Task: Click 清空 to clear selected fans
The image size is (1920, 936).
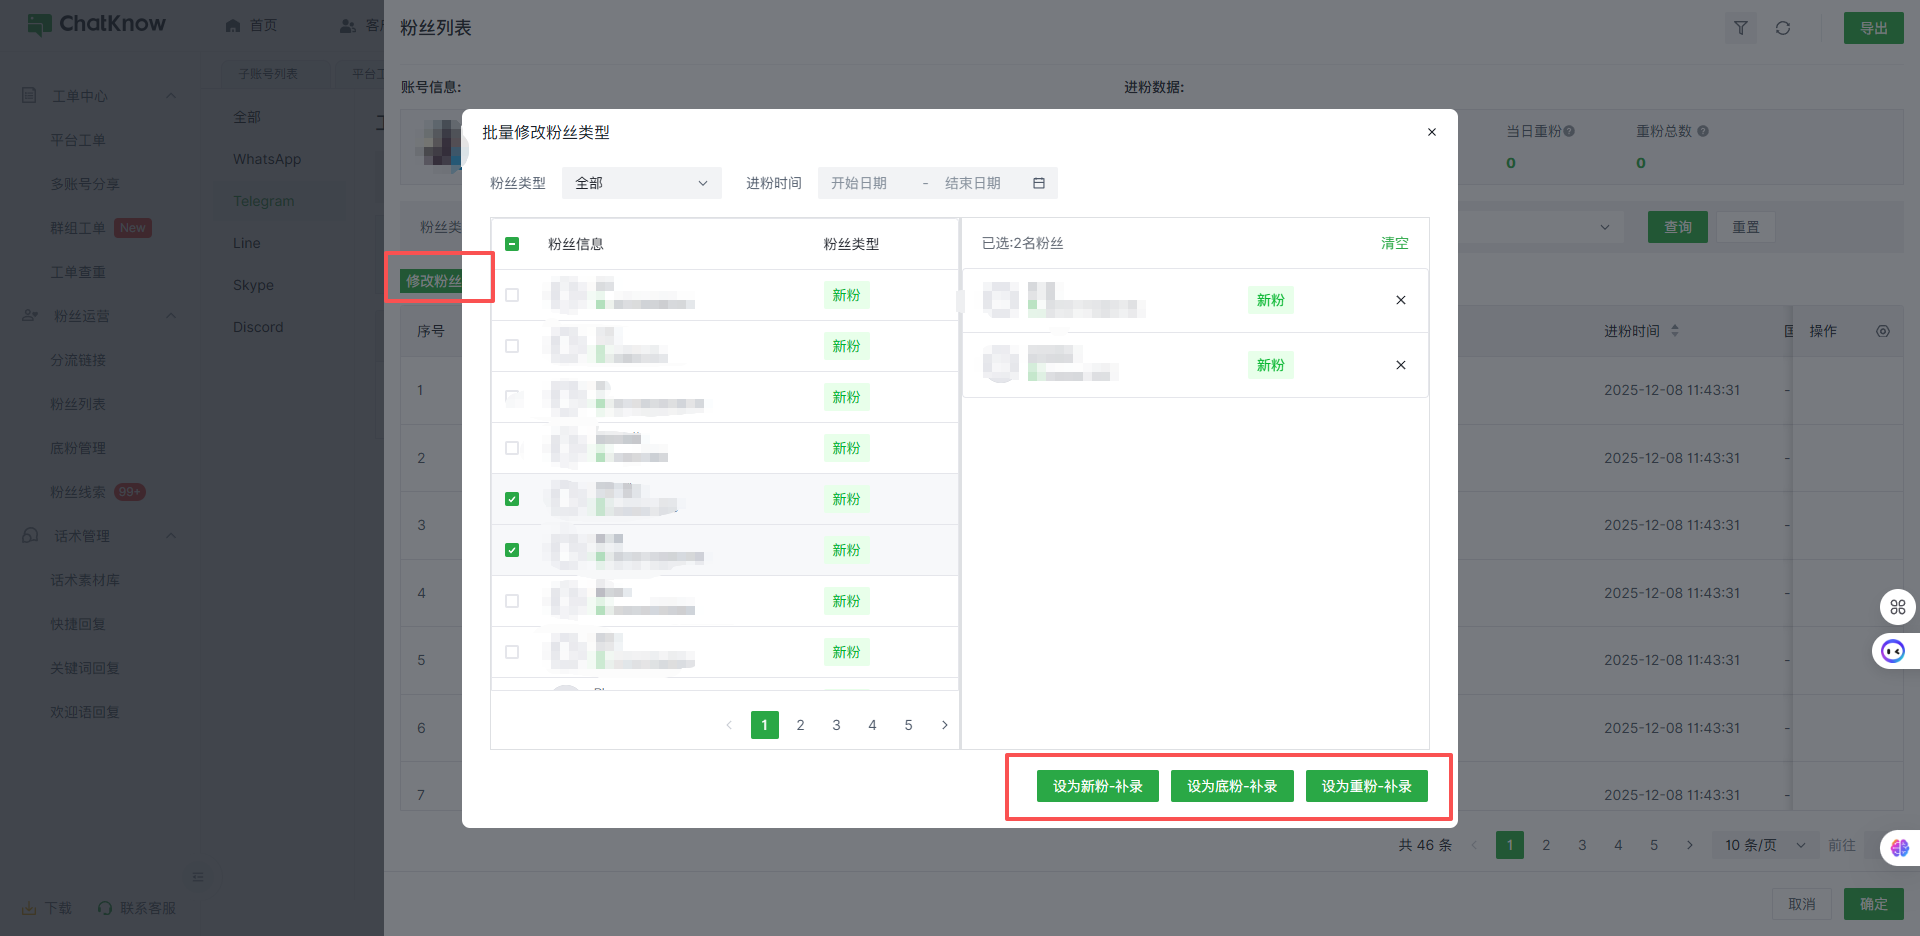Action: (x=1394, y=243)
